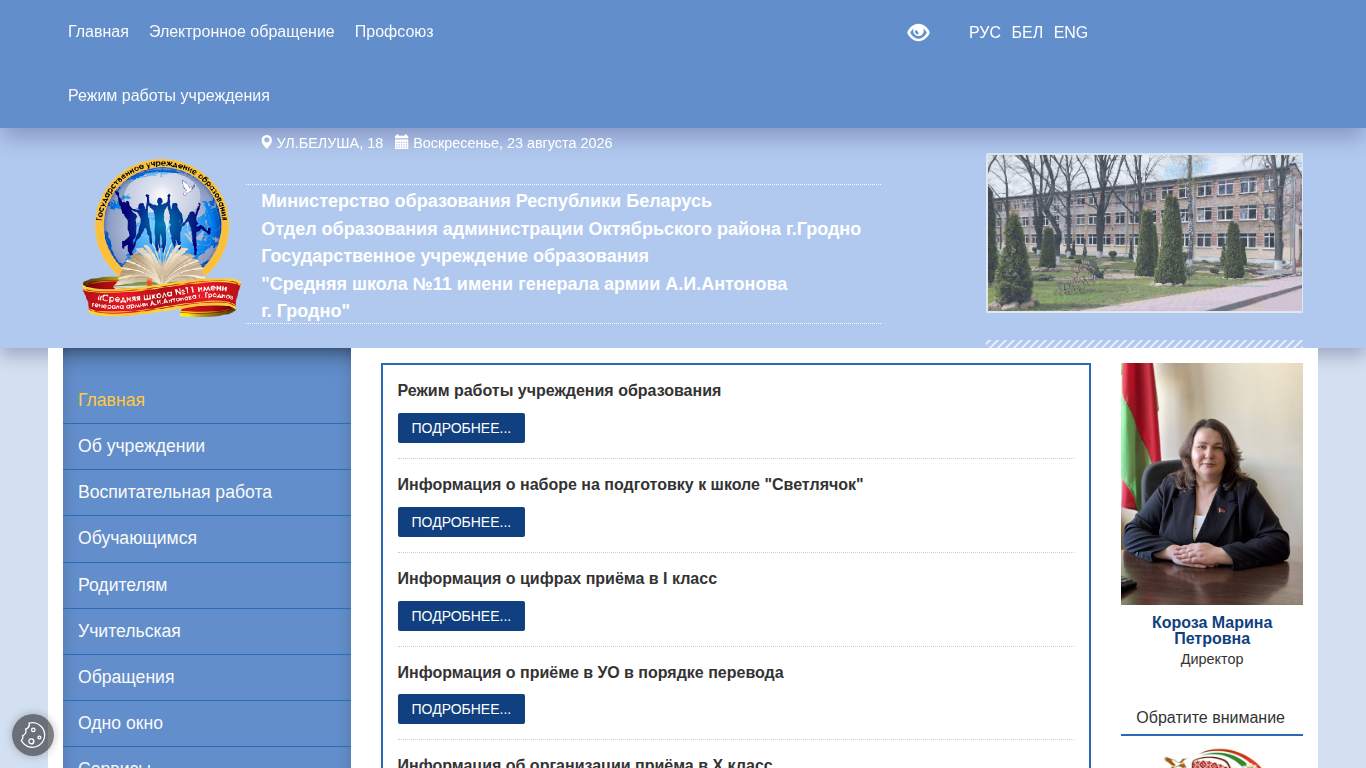Screen dimensions: 1366x768
Task: Go to Режим работы учреждения in the top bar
Action: [x=169, y=95]
